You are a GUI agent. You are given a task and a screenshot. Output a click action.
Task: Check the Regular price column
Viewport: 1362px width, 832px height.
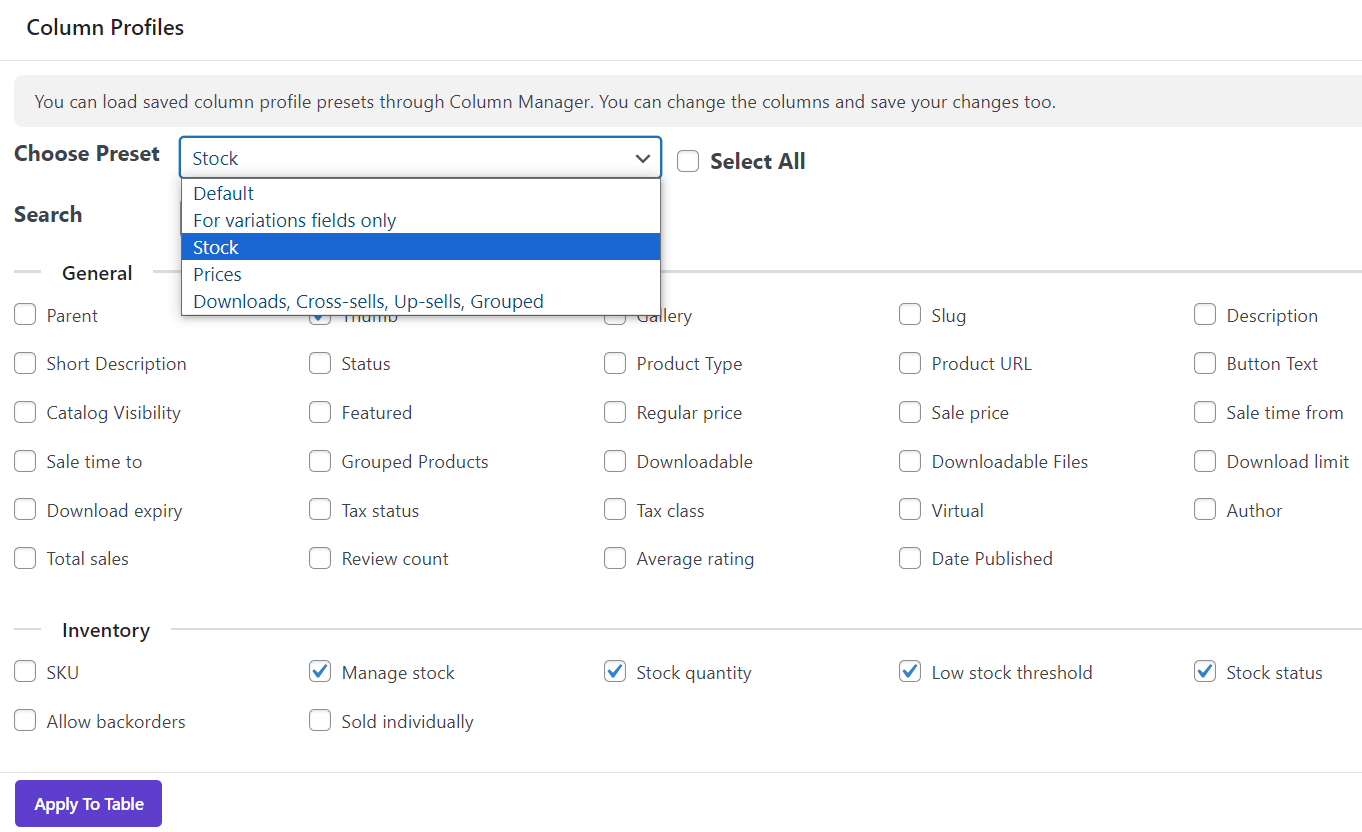615,412
